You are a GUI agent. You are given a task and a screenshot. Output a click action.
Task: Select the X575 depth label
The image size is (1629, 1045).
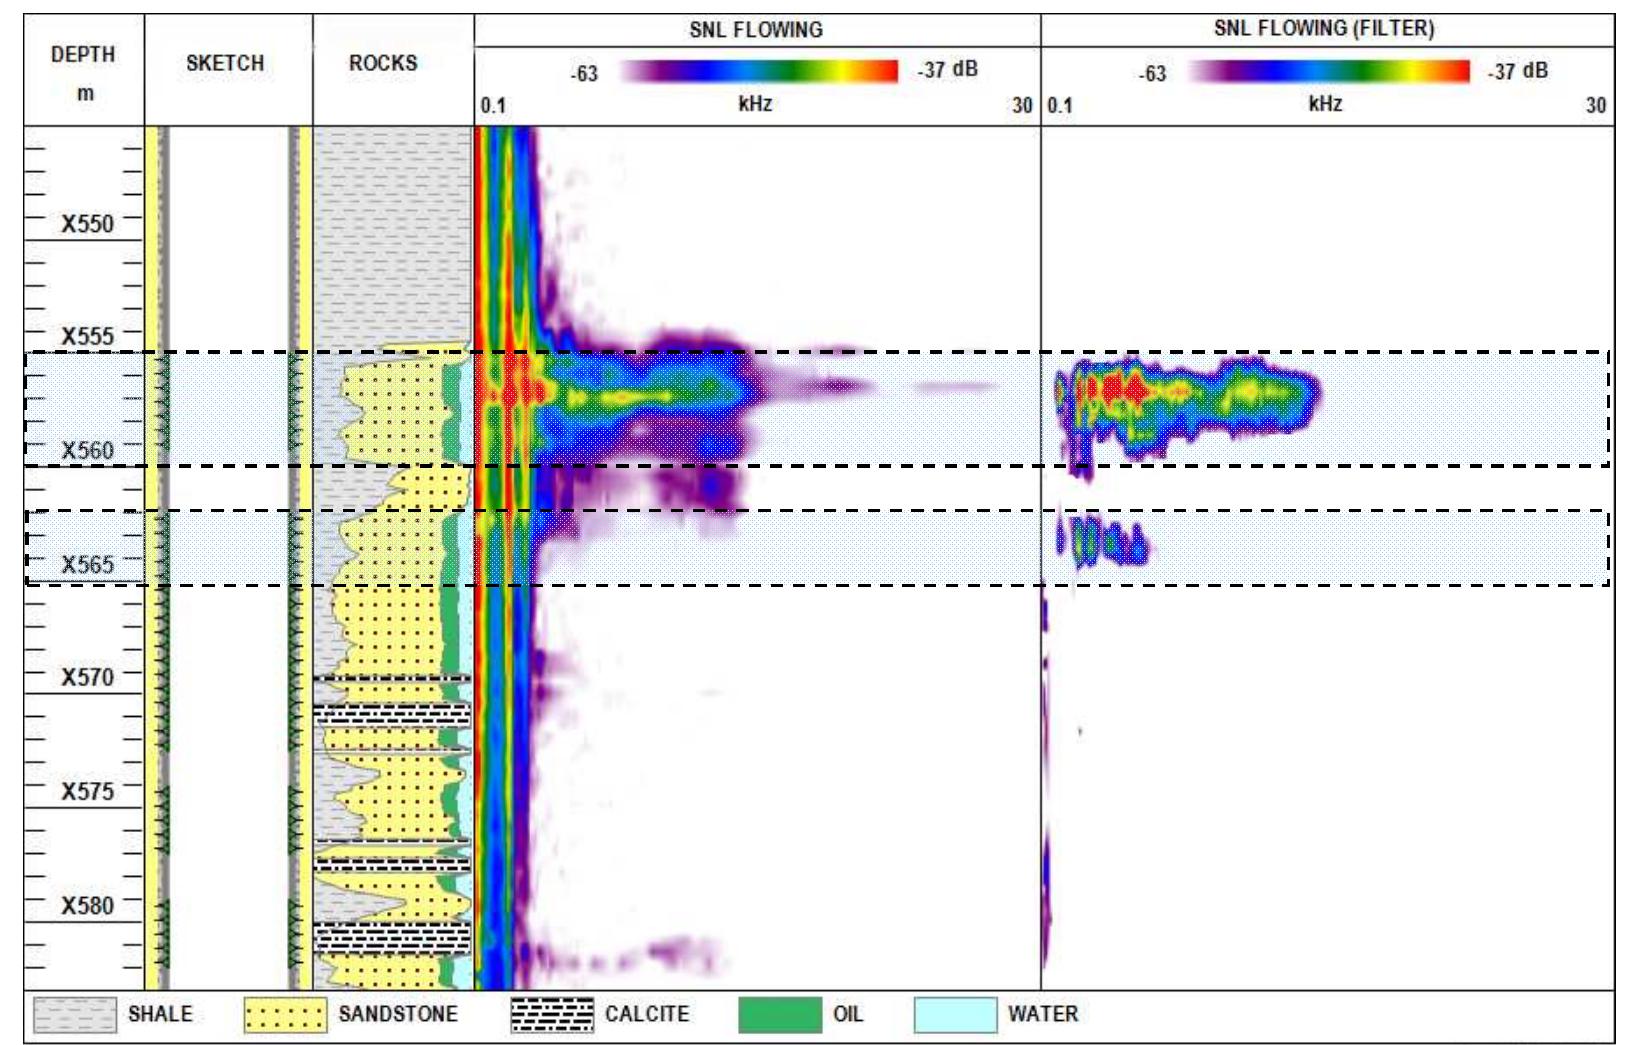pos(87,792)
